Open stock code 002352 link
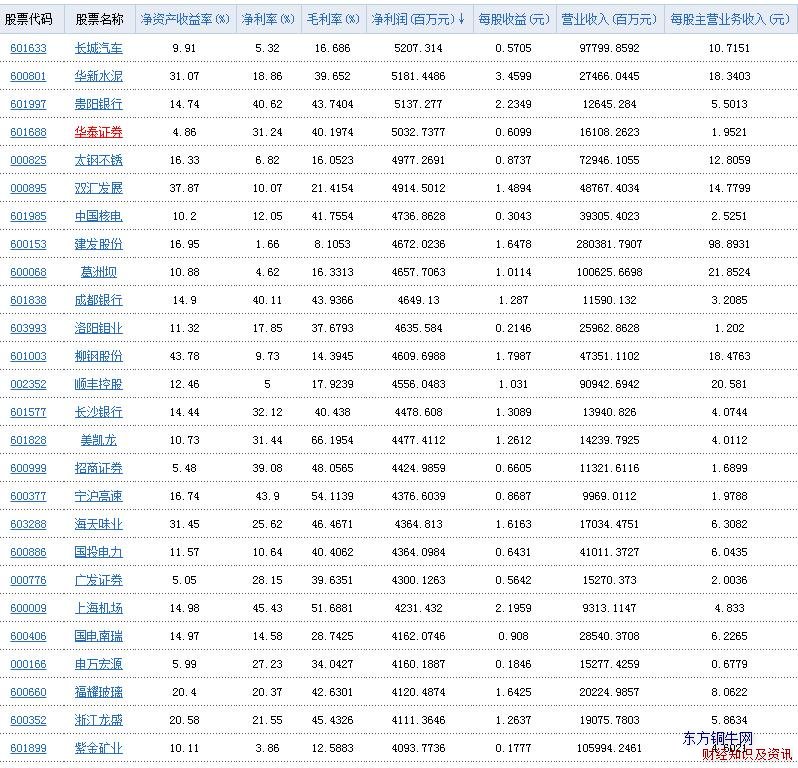This screenshot has height=768, width=798. pos(28,384)
